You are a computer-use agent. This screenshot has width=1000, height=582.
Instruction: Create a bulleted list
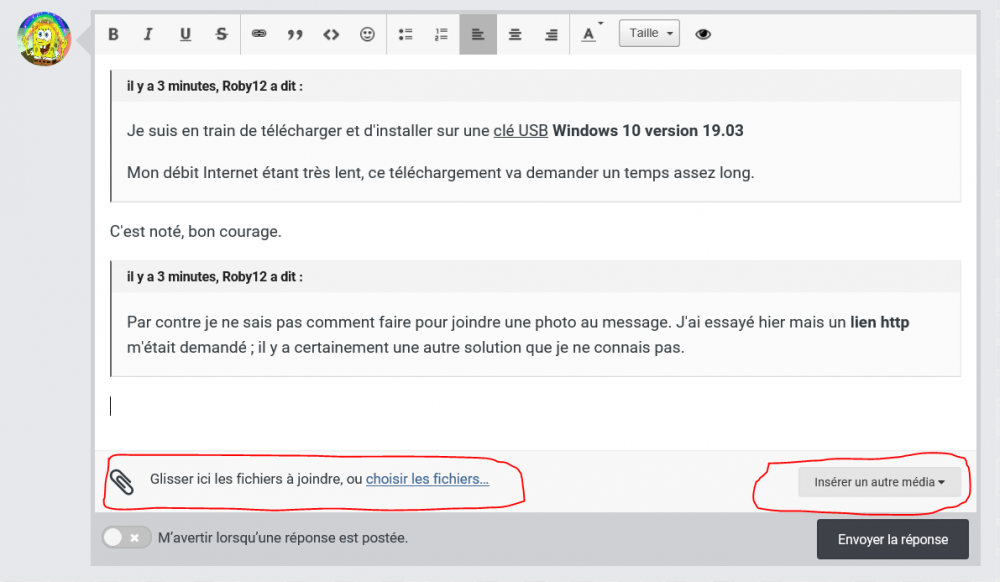pos(406,34)
